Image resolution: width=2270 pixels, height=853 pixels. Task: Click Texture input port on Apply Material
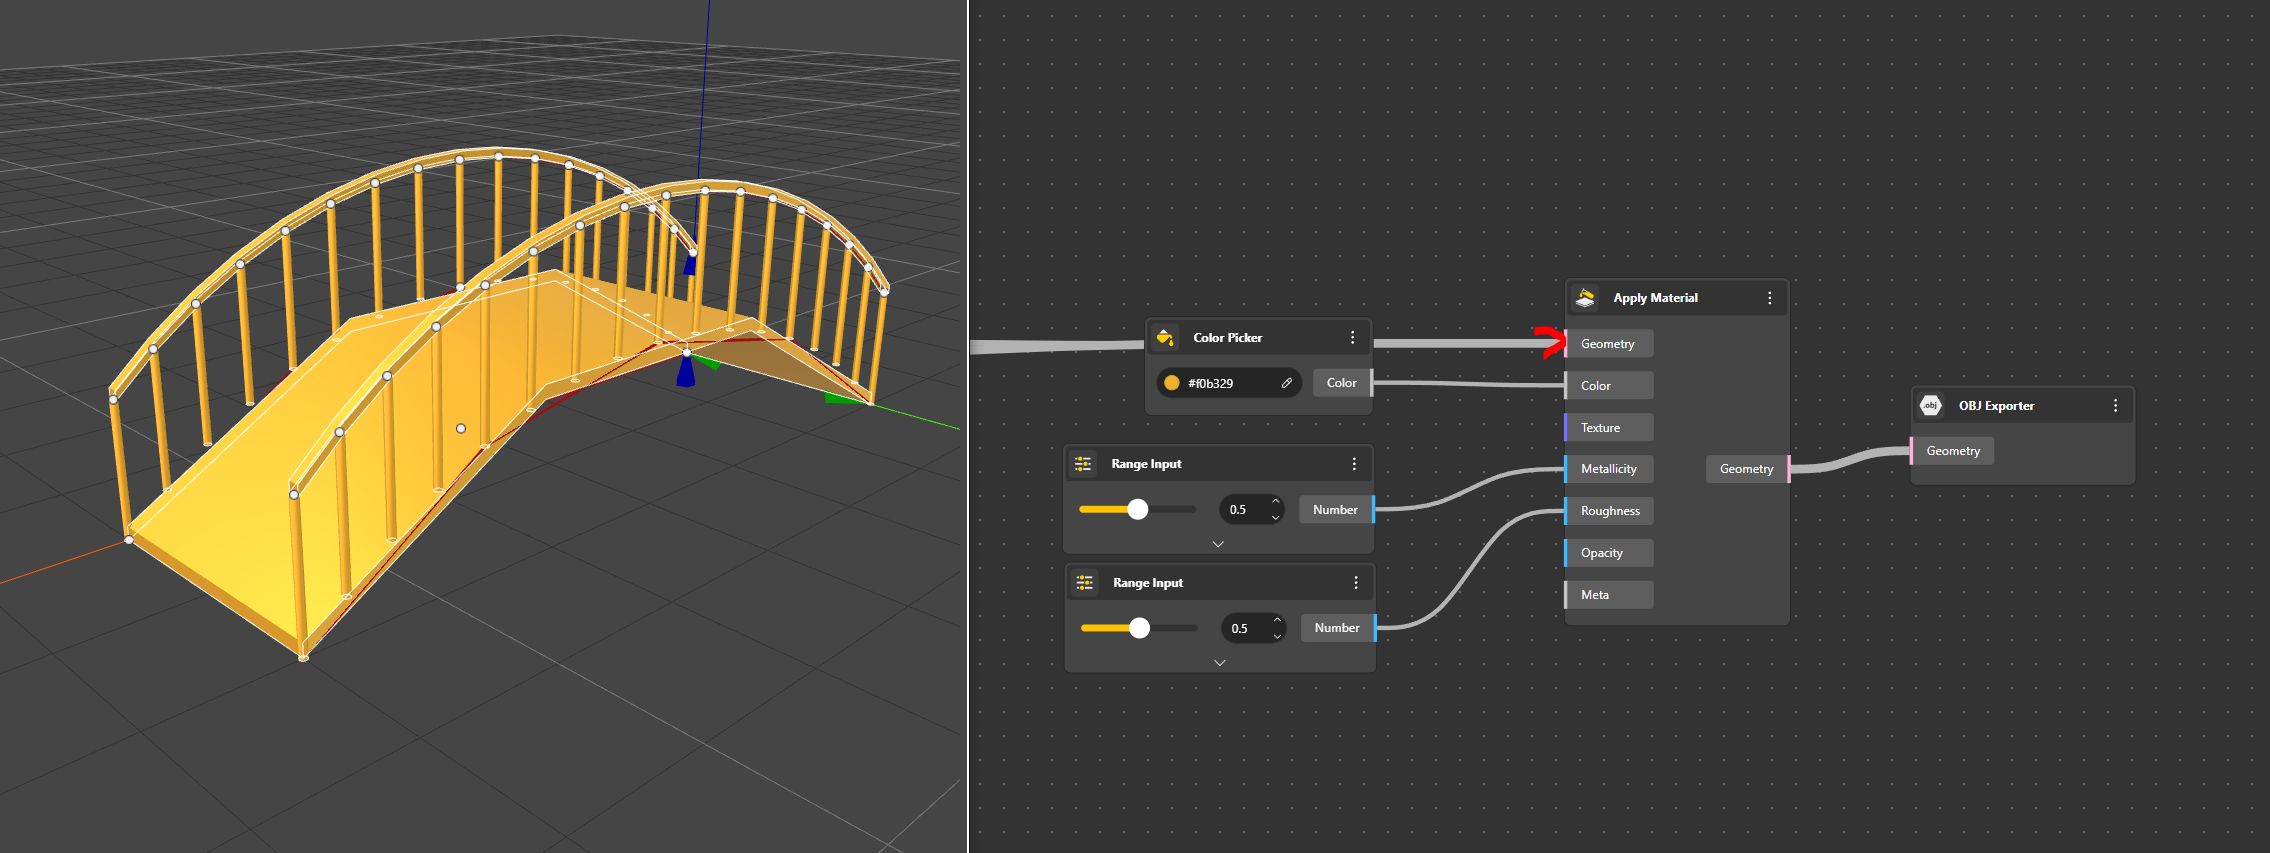pyautogui.click(x=1608, y=428)
